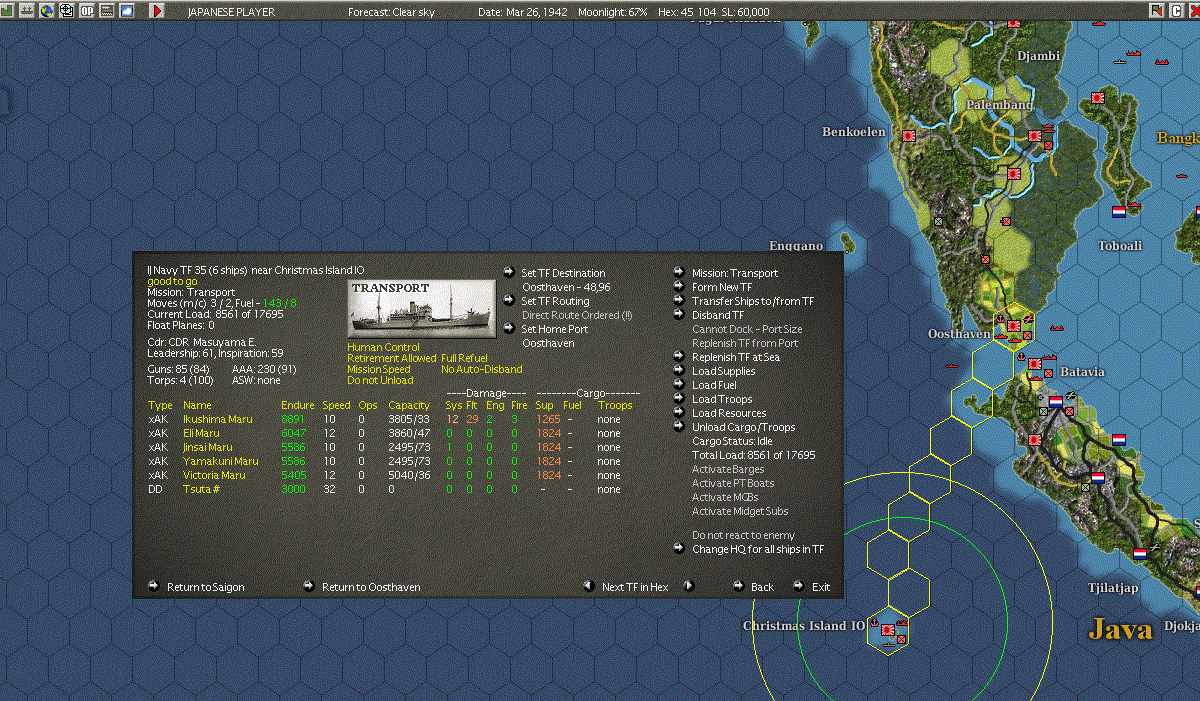Click the Toboali label on map
The width and height of the screenshot is (1200, 701).
tap(1120, 246)
